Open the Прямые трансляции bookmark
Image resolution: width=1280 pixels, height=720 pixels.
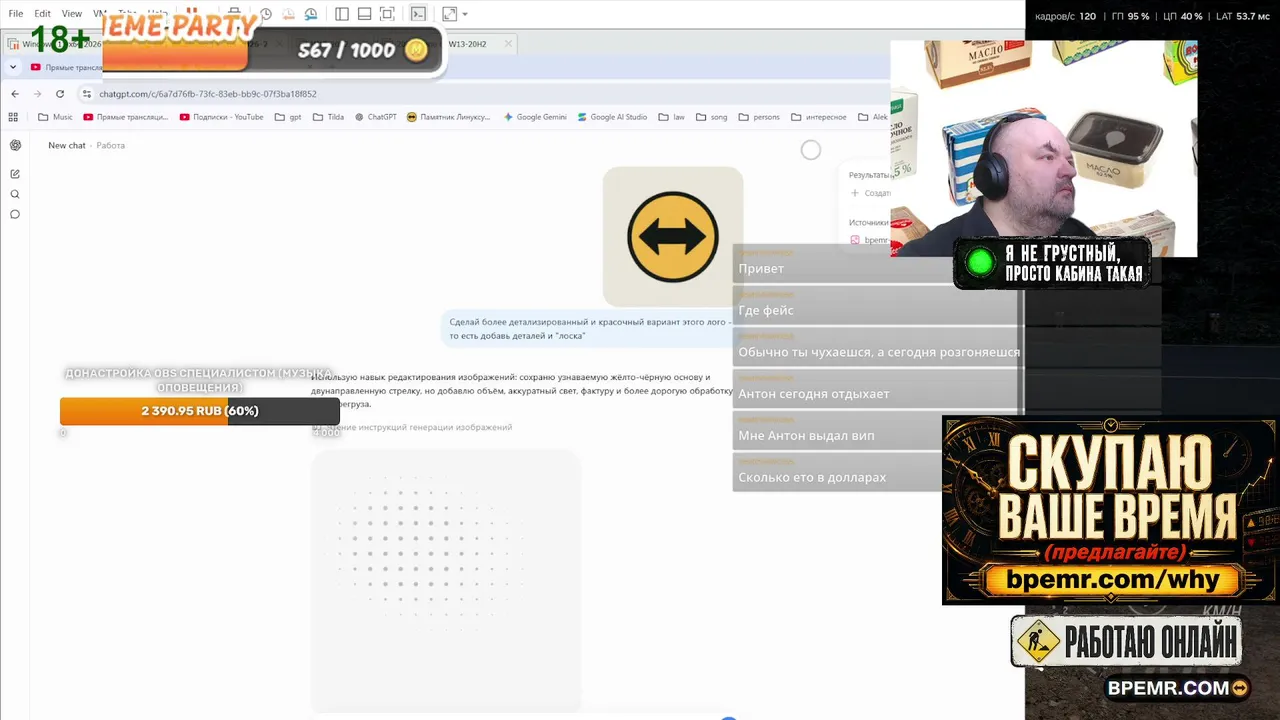[x=126, y=117]
